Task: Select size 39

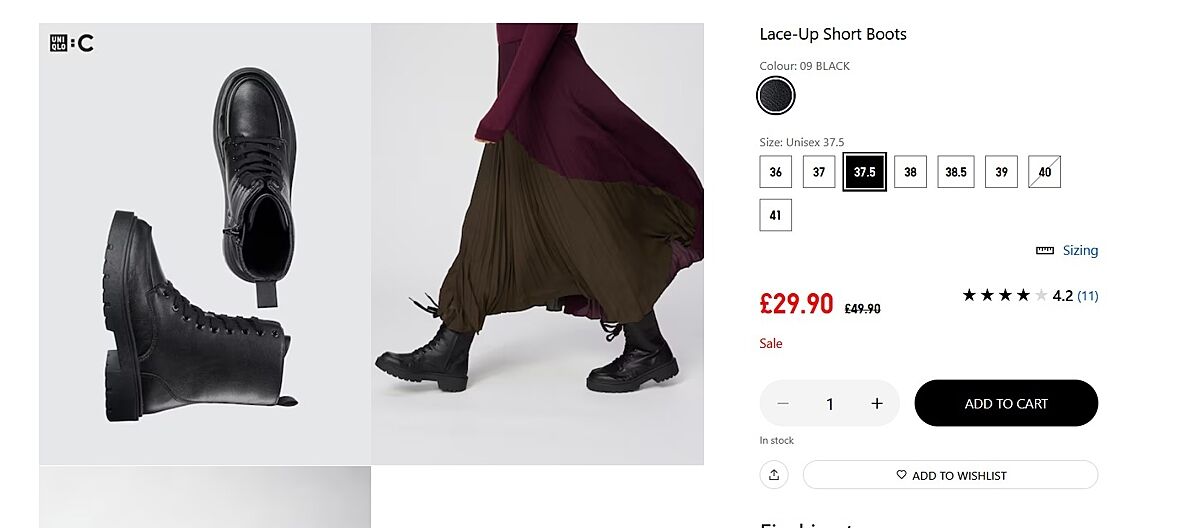Action: tap(1001, 172)
